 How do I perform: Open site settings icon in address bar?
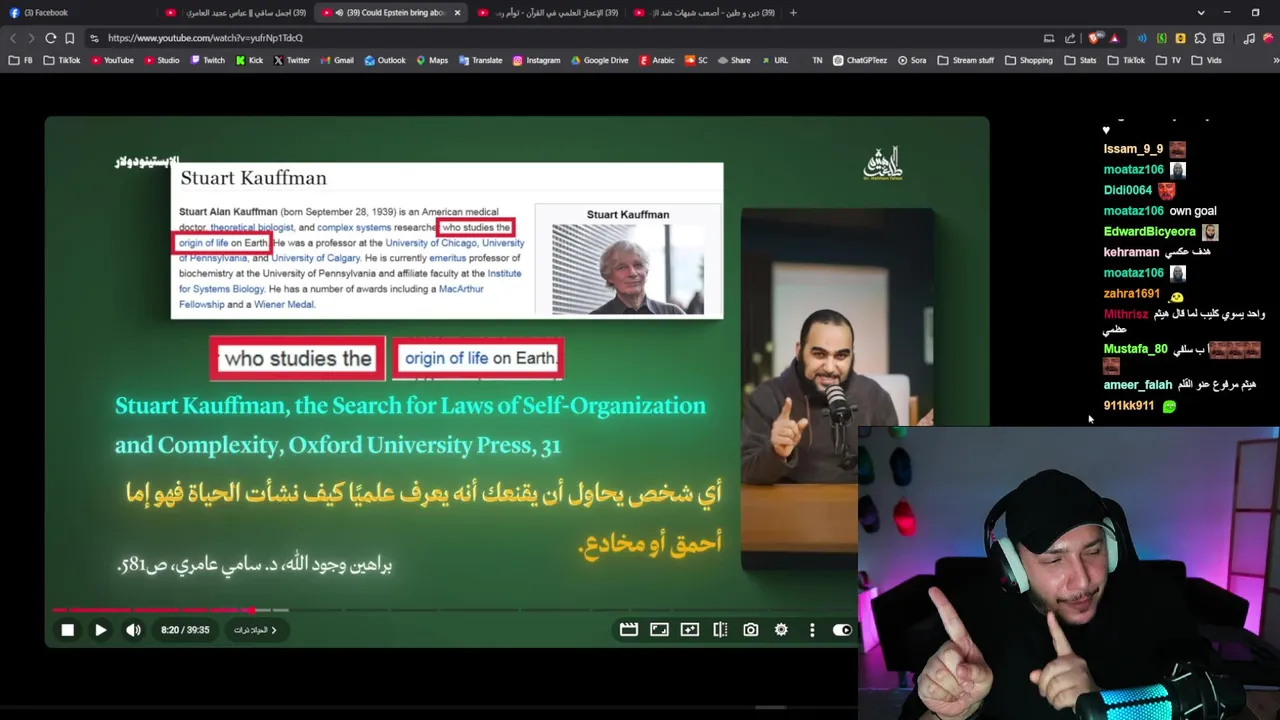click(94, 38)
